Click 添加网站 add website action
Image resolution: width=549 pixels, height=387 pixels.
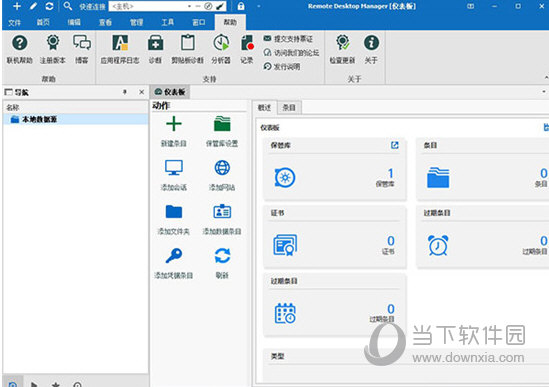tap(222, 175)
